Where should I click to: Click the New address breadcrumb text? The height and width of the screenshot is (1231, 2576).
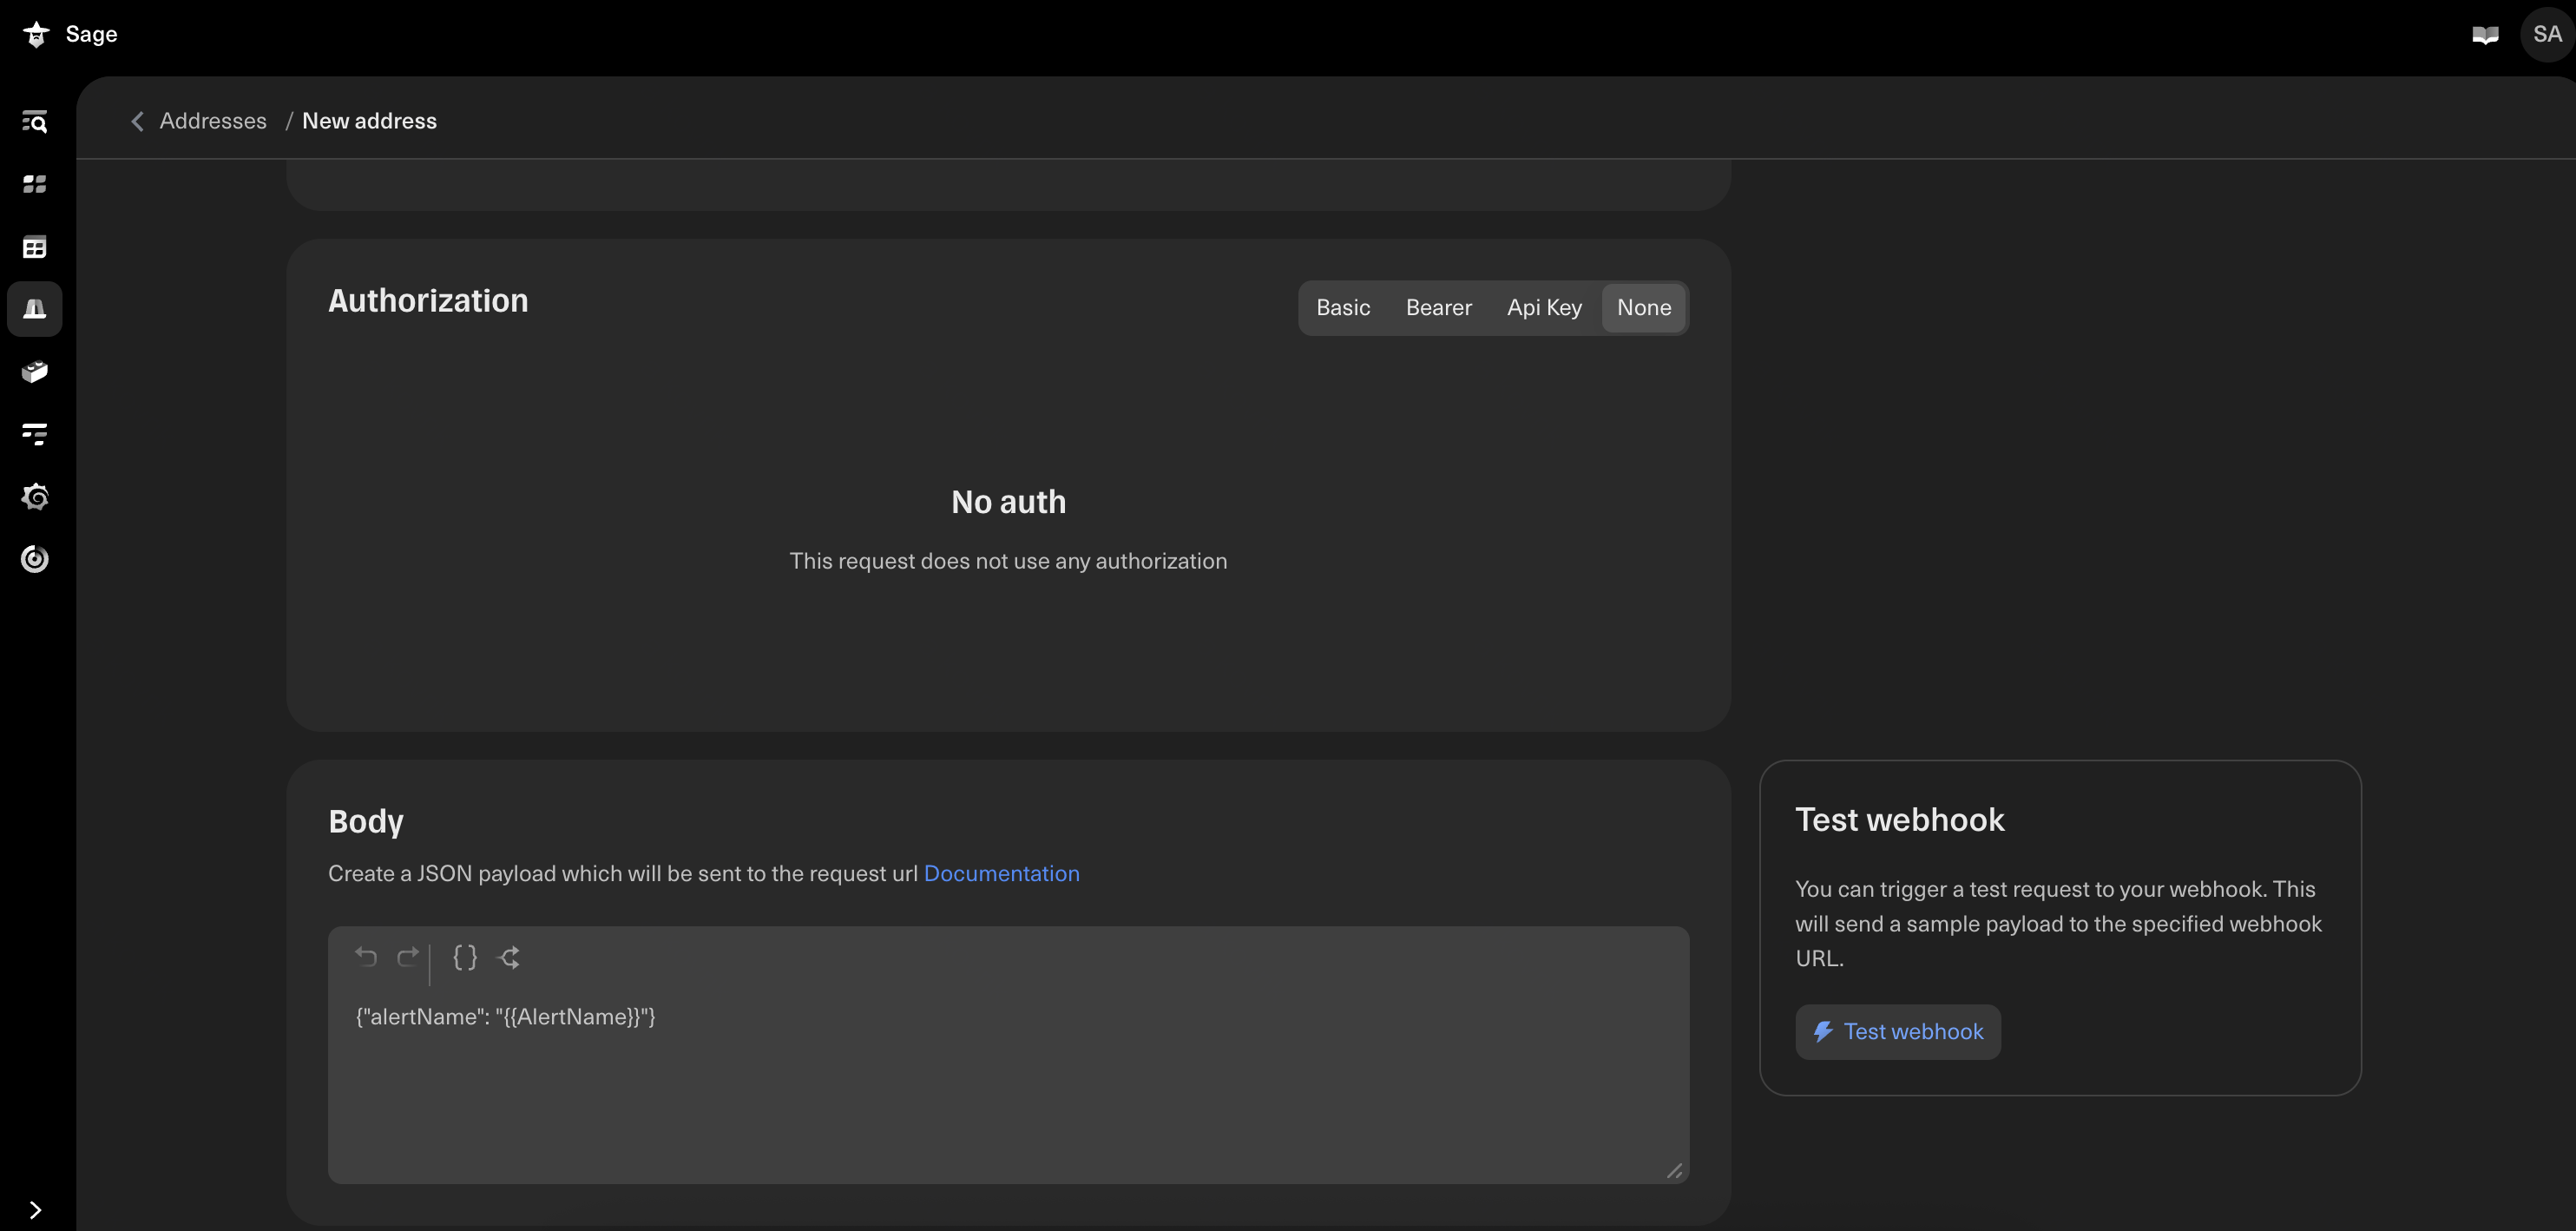pos(369,121)
